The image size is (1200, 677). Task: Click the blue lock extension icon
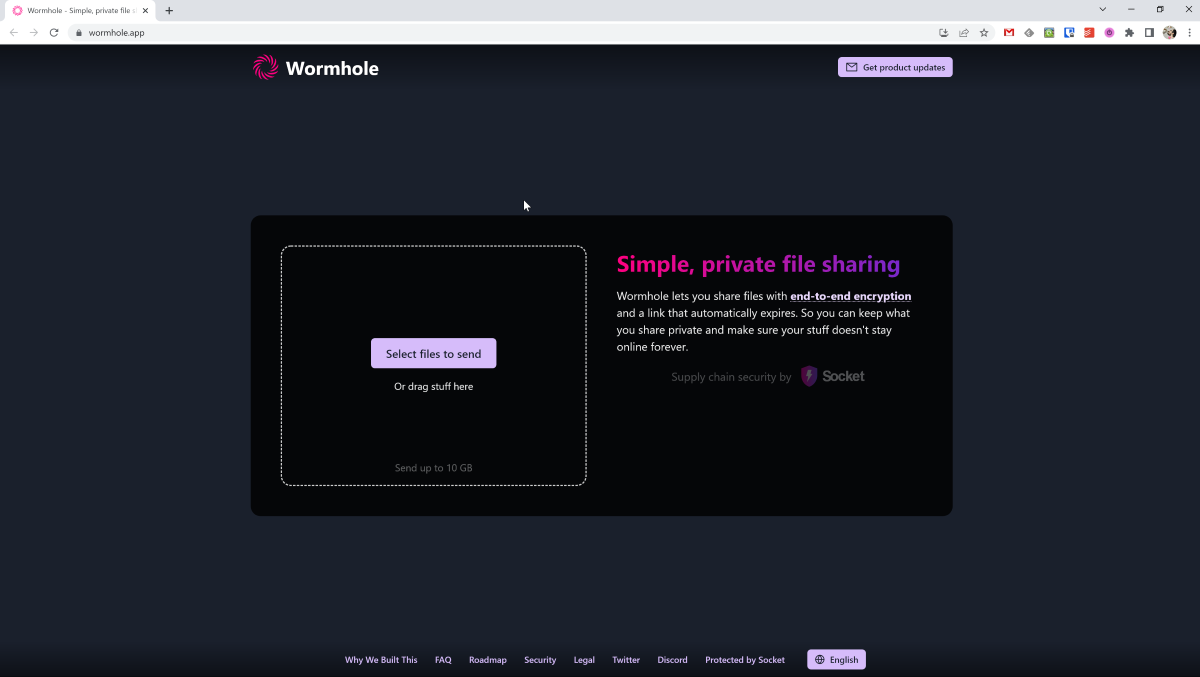[1069, 32]
